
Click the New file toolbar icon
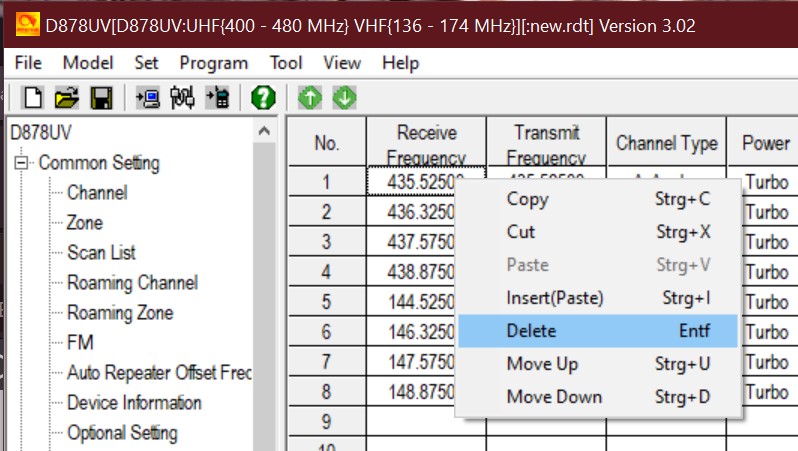click(x=33, y=97)
